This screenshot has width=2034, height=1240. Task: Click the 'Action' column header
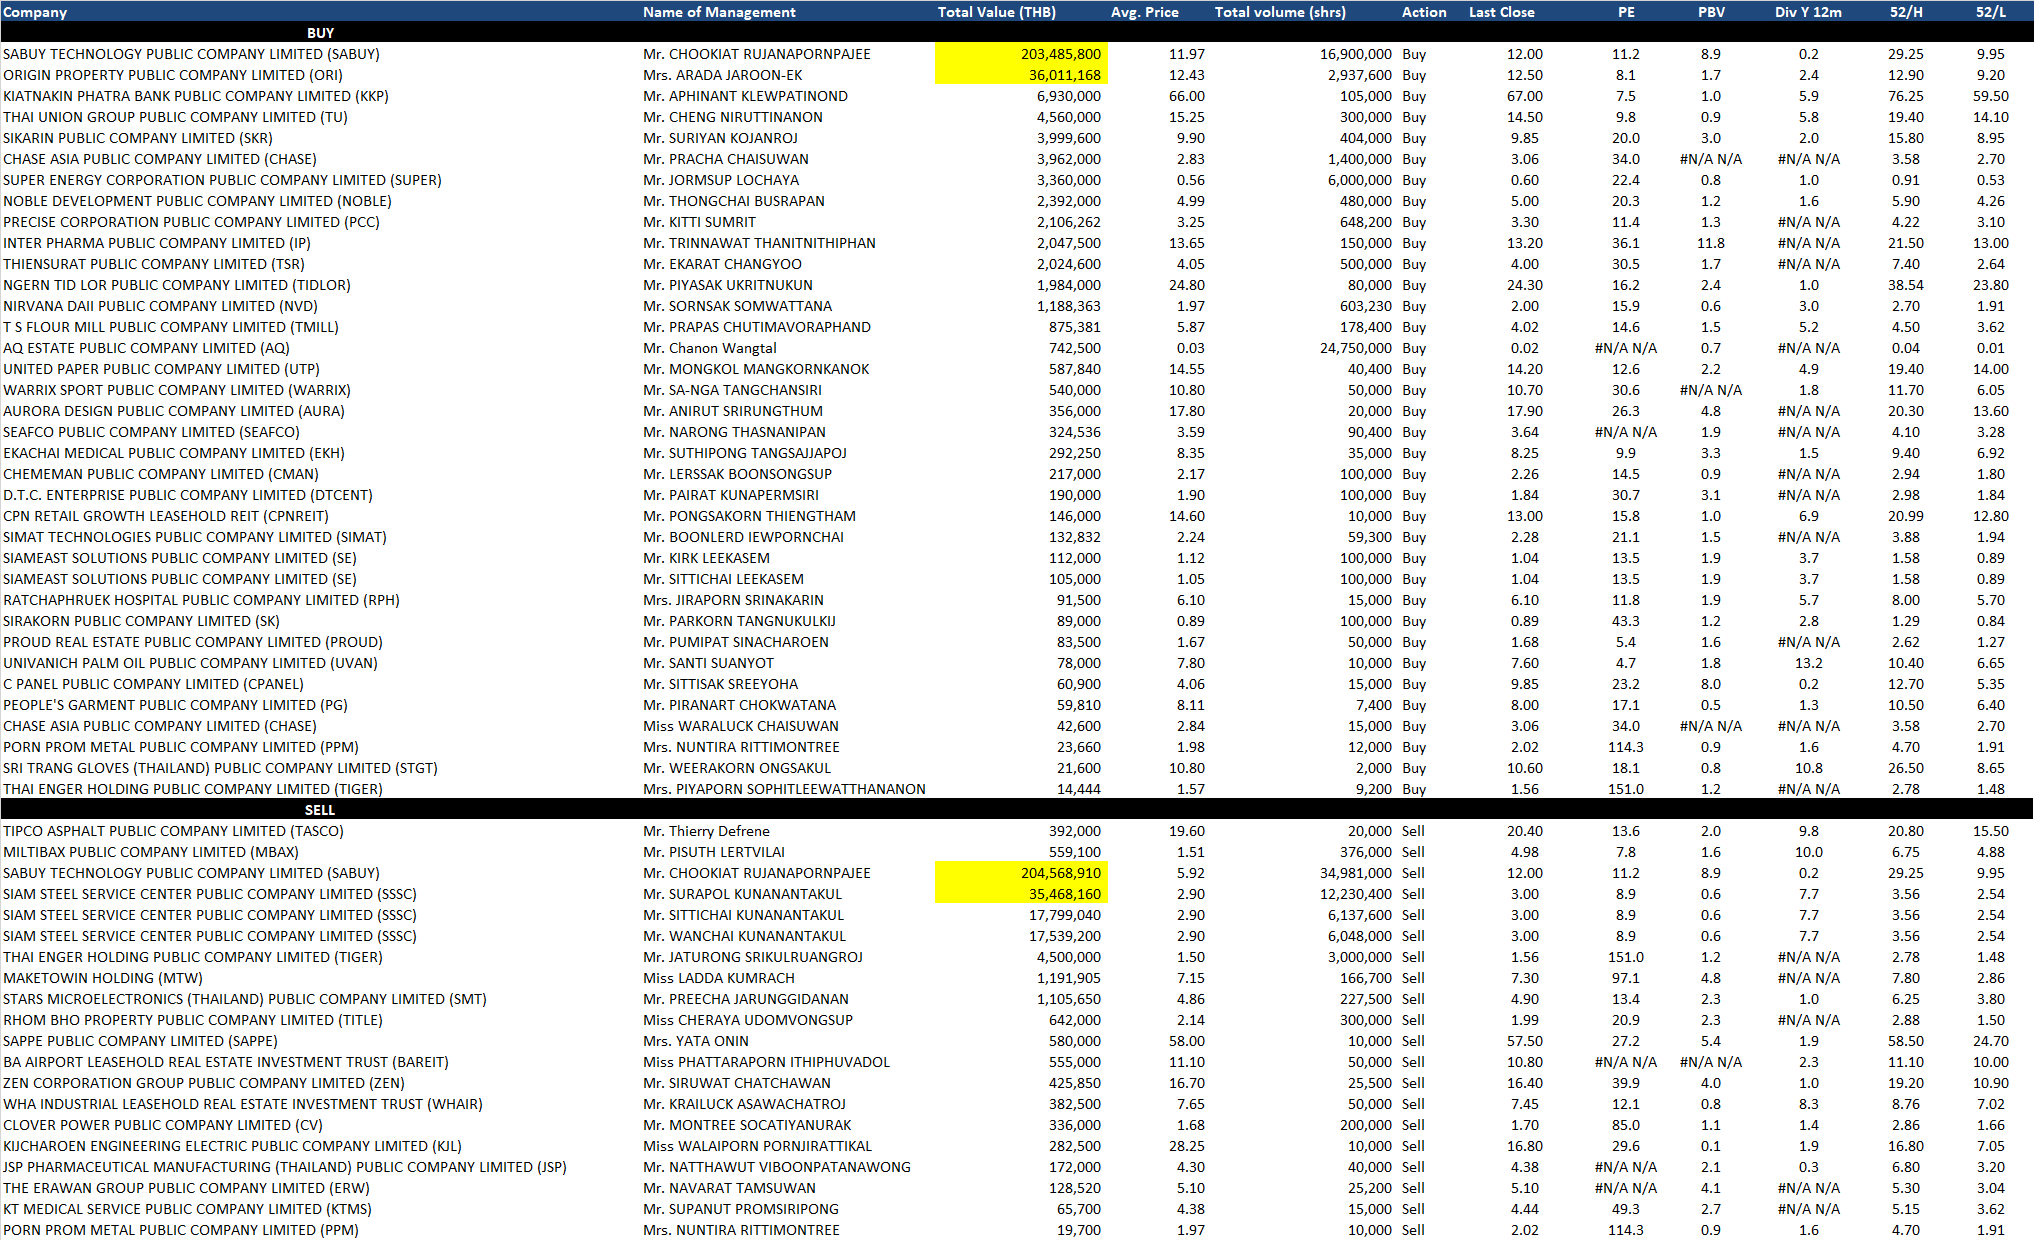click(x=1424, y=12)
